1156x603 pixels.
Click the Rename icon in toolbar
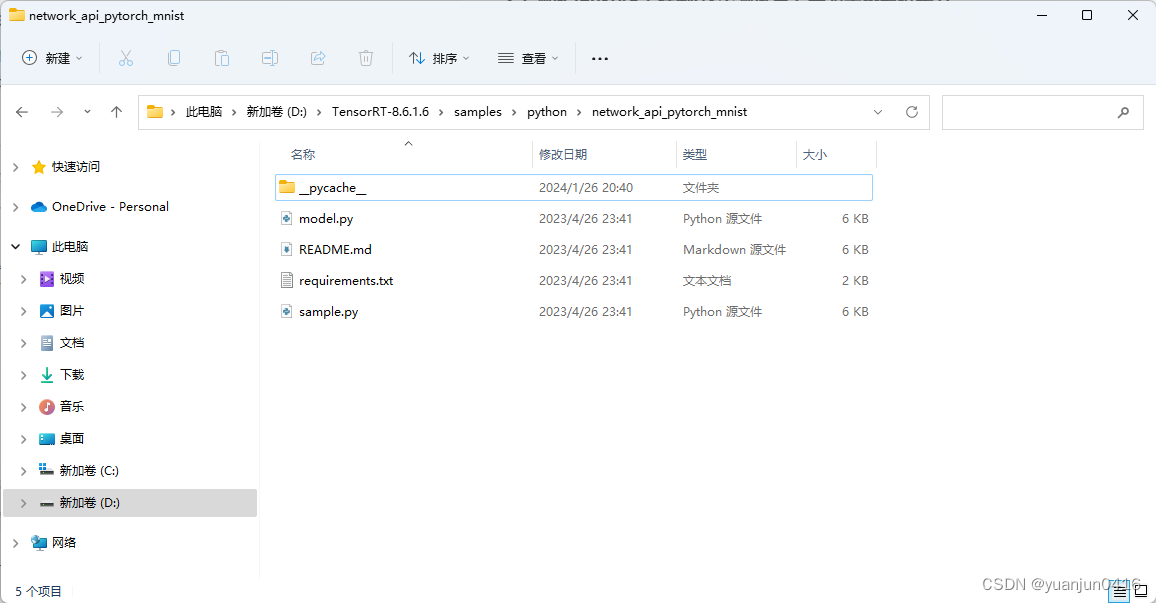tap(270, 58)
